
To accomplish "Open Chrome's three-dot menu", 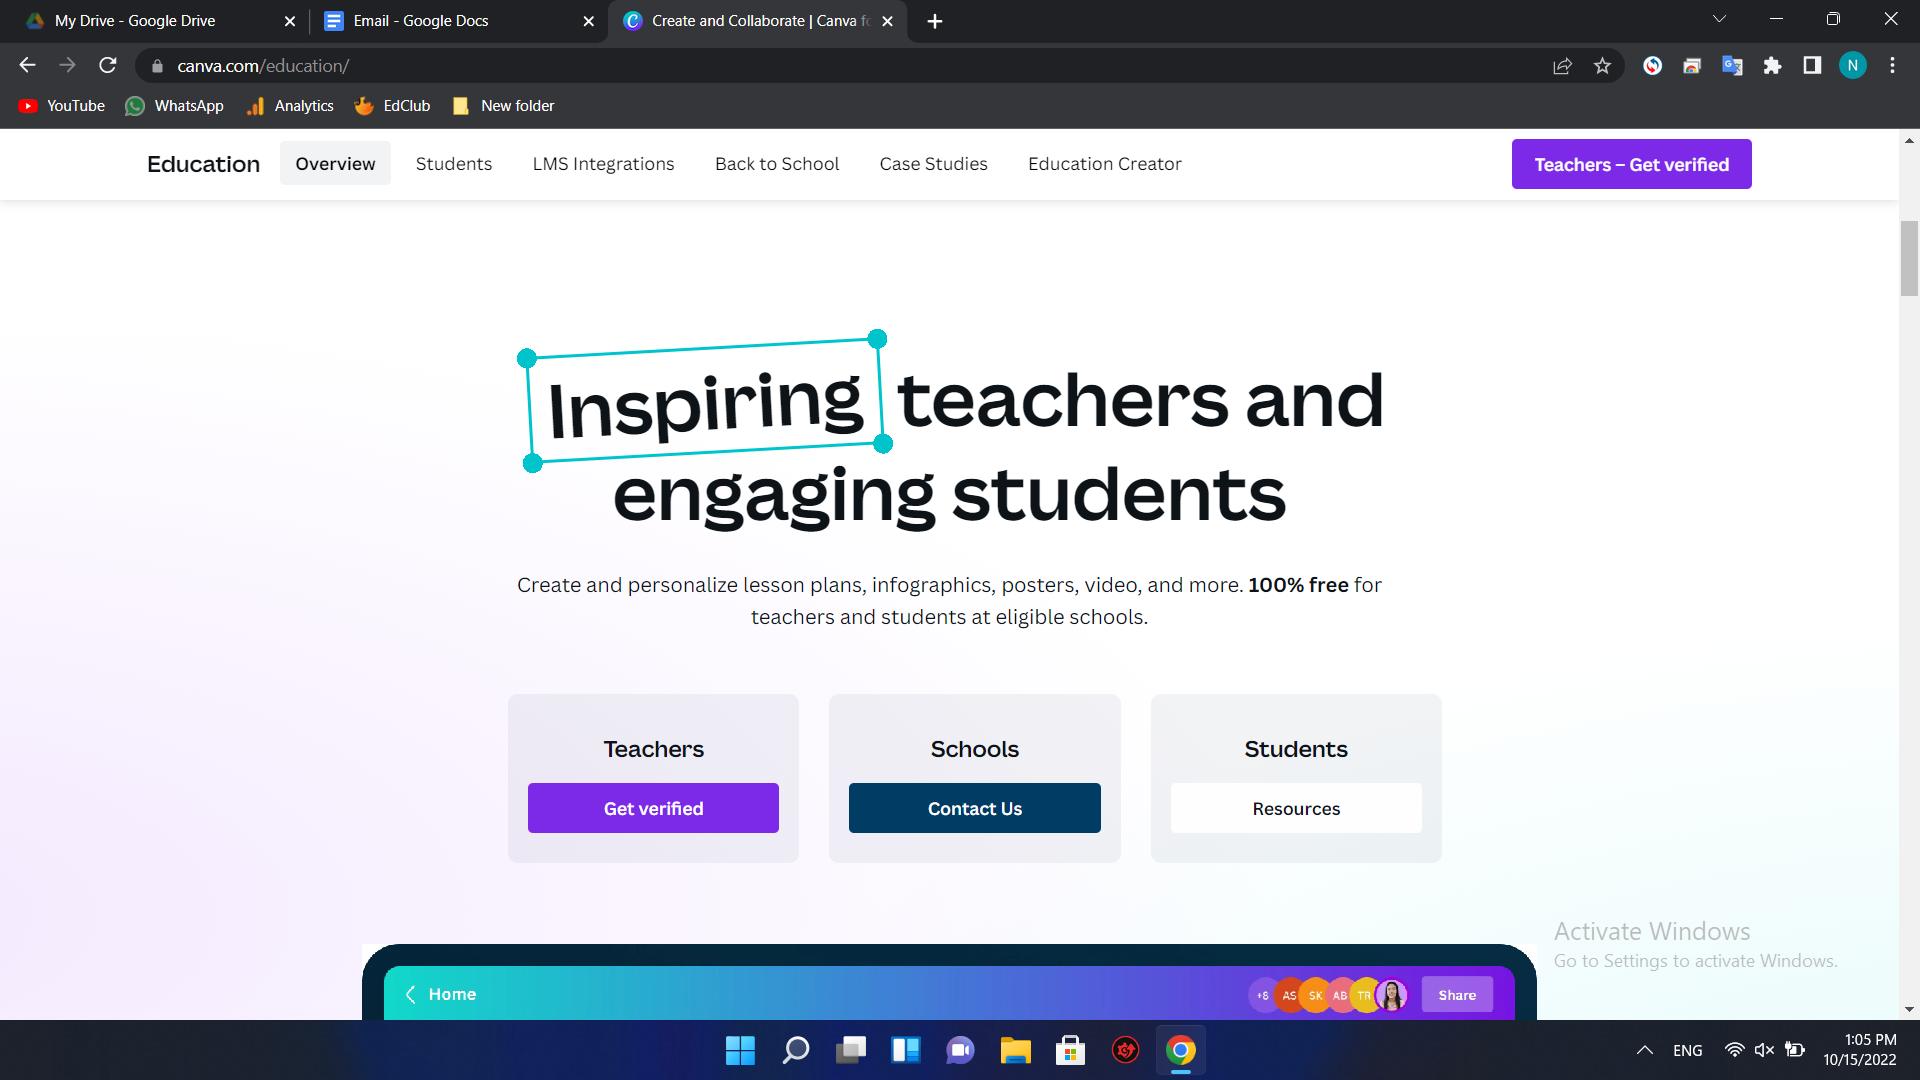I will [1892, 66].
